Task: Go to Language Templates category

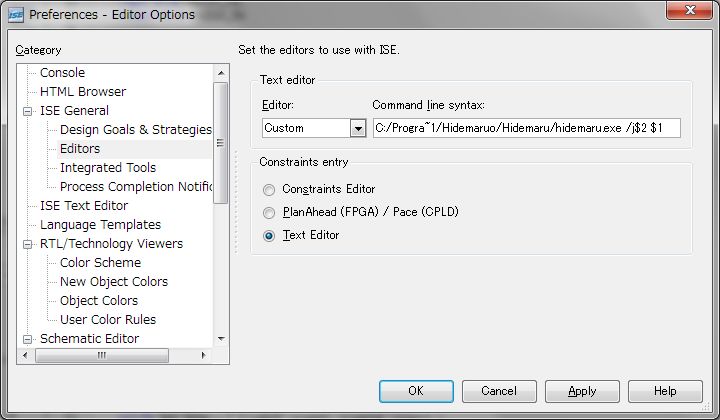Action: point(100,225)
